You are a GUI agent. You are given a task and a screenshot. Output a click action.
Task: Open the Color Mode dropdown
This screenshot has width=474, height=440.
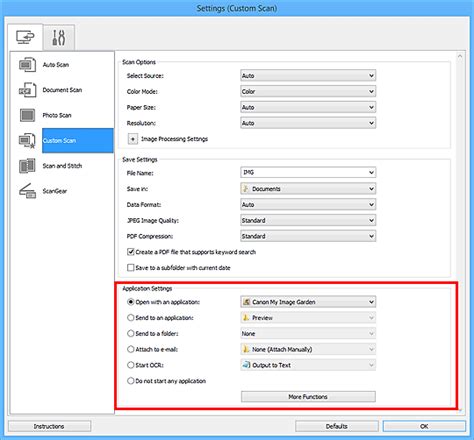(x=308, y=91)
